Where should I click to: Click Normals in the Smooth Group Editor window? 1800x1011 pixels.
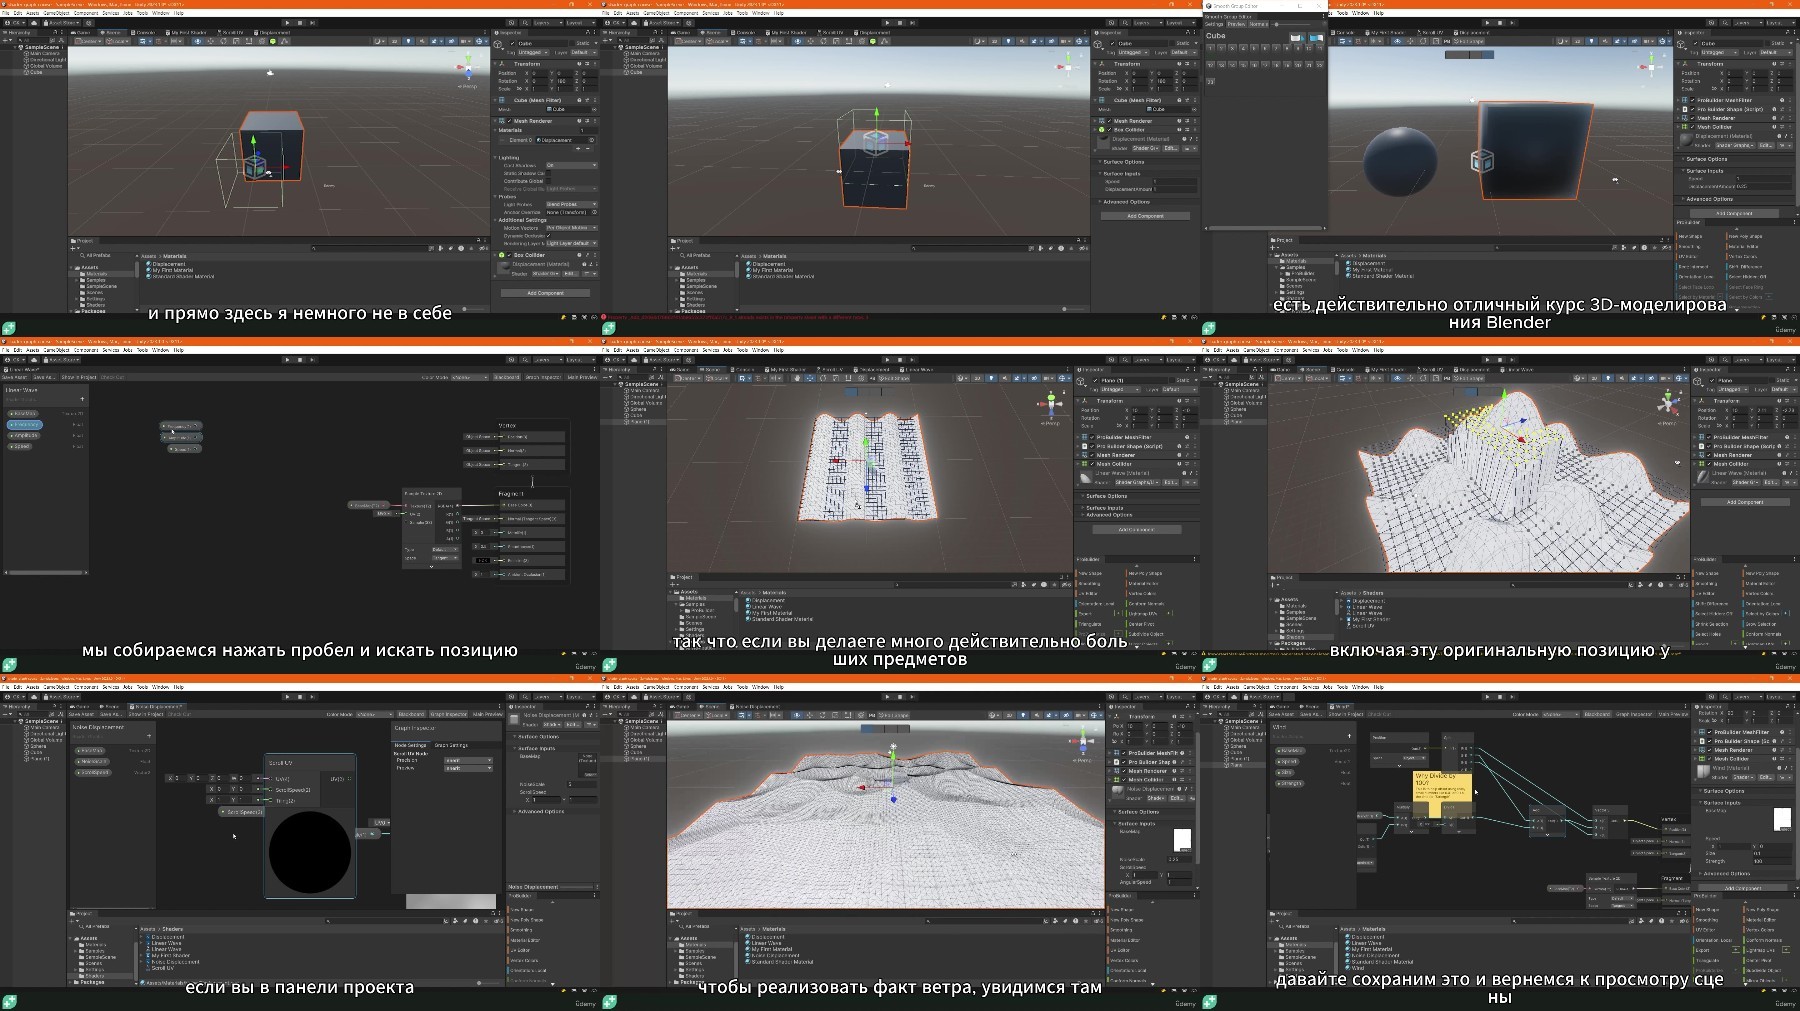pos(1258,24)
